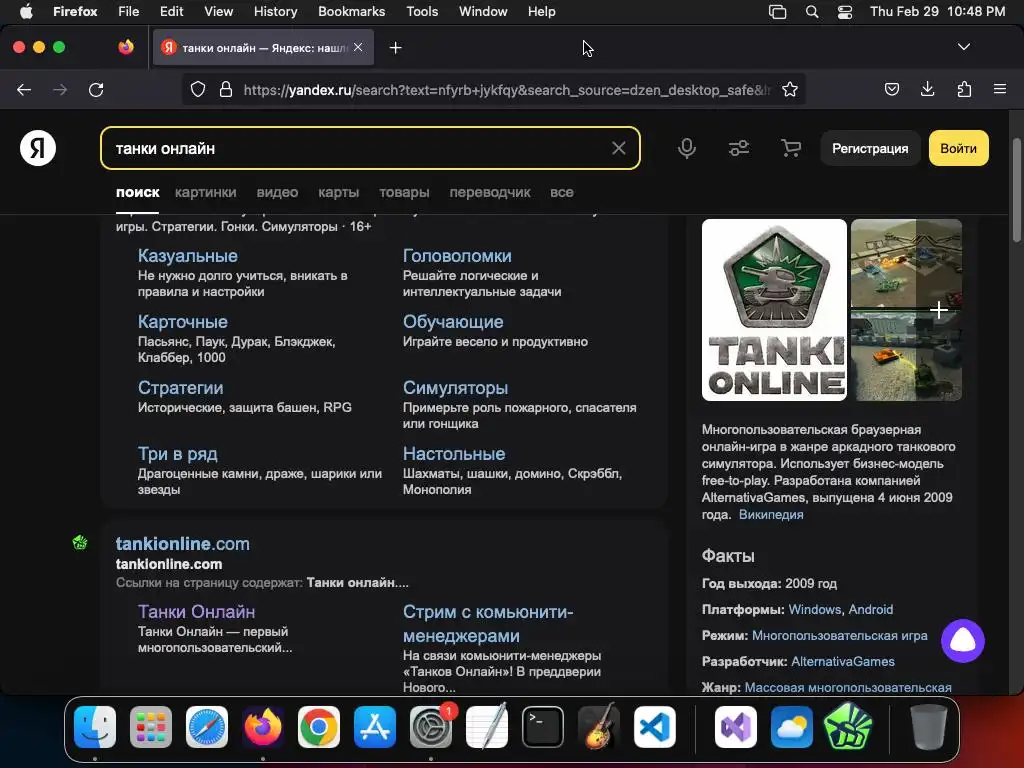The image size is (1024, 768).
Task: Click the site security padlock icon
Action: tap(226, 89)
